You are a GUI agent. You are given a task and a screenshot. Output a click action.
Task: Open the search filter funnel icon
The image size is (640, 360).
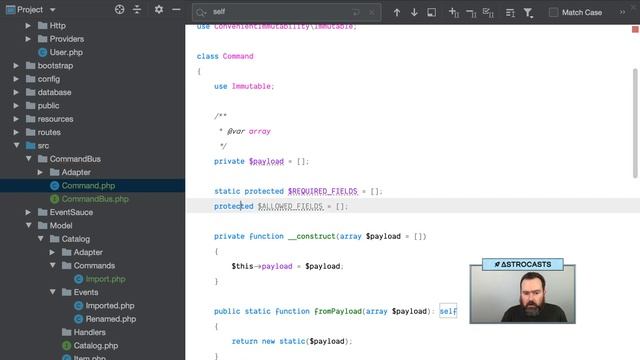tap(528, 13)
